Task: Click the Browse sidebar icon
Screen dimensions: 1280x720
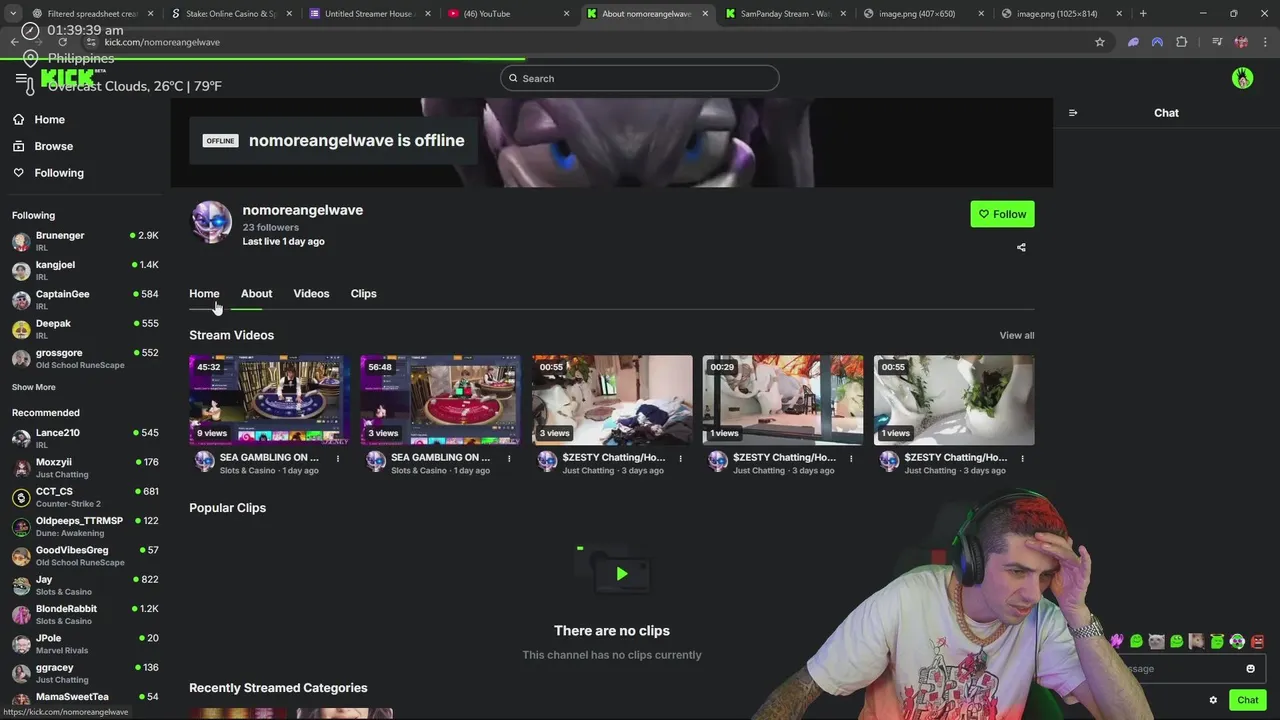Action: click(x=18, y=146)
